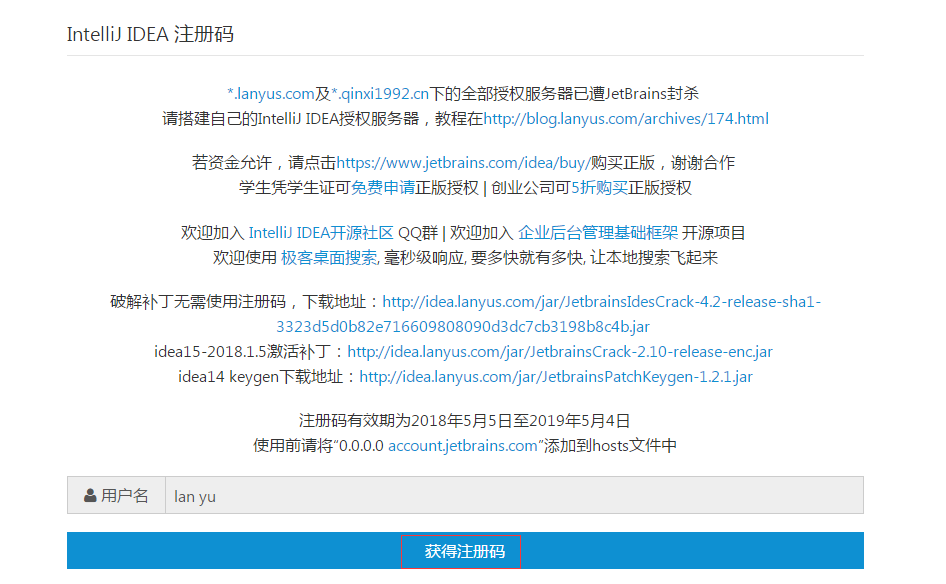This screenshot has height=584, width=946.
Task: Open the 企业后台管理基础框架 project link
Action: [598, 233]
